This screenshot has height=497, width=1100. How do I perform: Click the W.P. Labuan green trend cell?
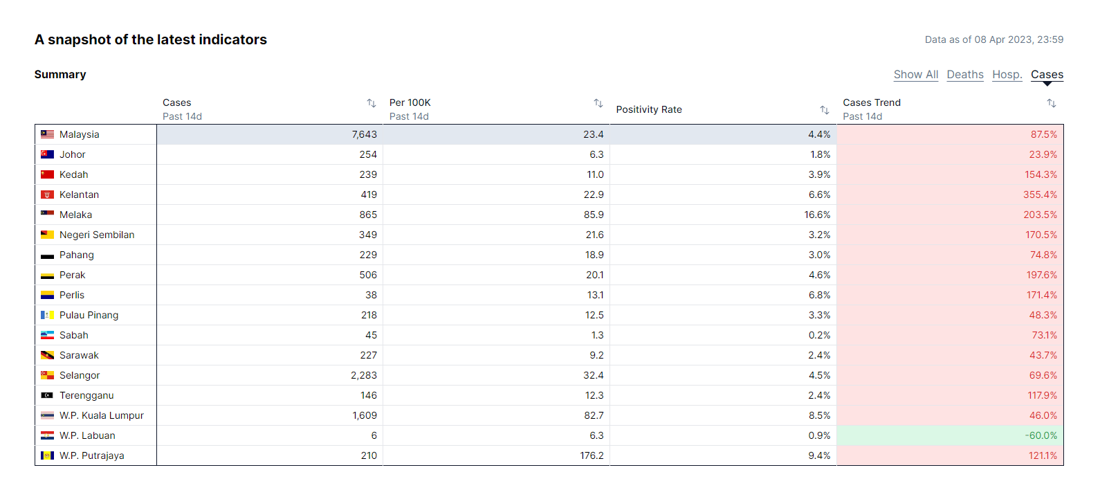(x=950, y=435)
